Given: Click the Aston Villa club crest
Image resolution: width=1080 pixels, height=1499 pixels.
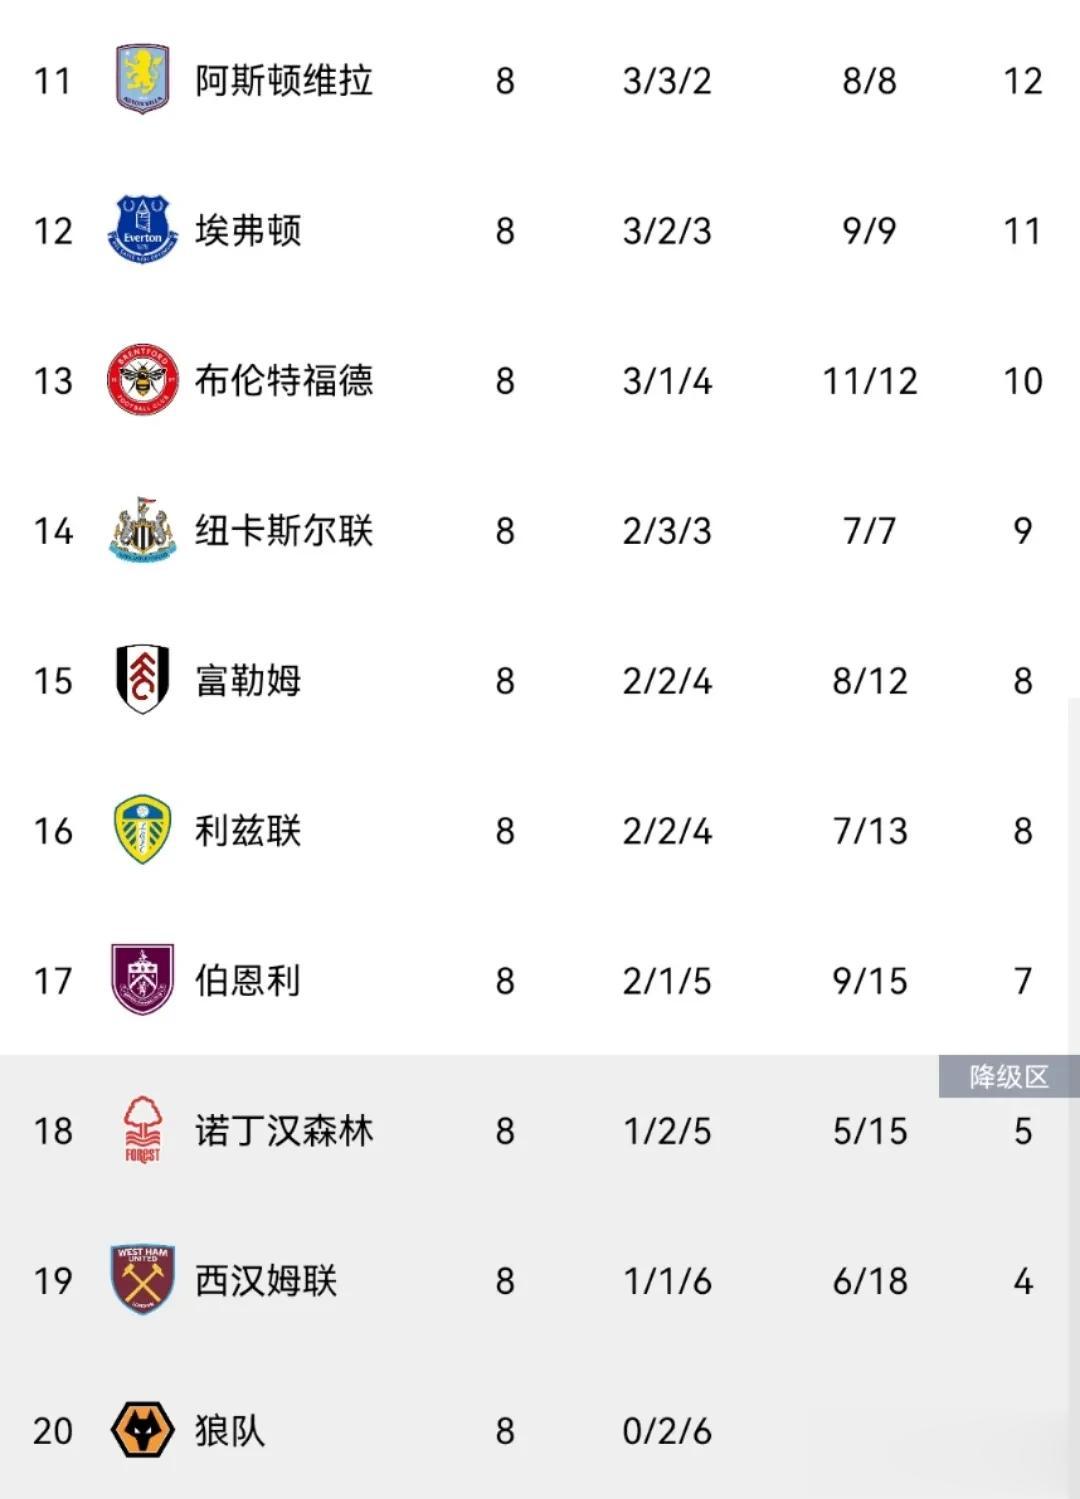Looking at the screenshot, I should 142,80.
